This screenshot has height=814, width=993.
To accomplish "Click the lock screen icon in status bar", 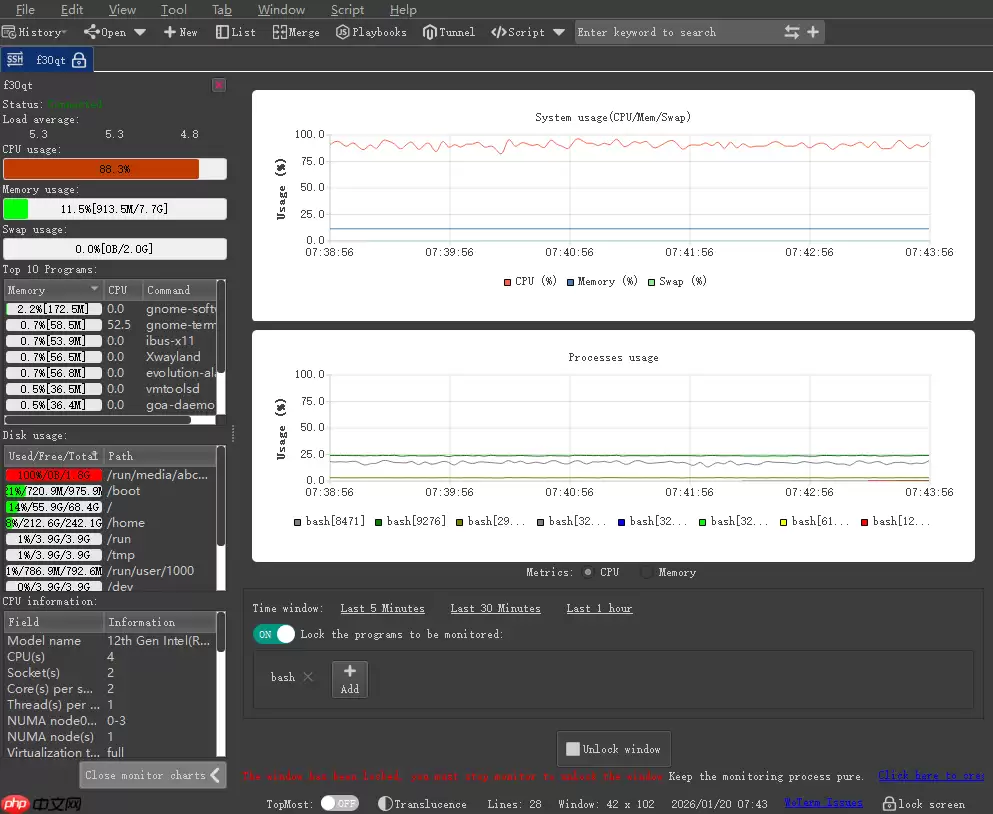I will click(891, 803).
